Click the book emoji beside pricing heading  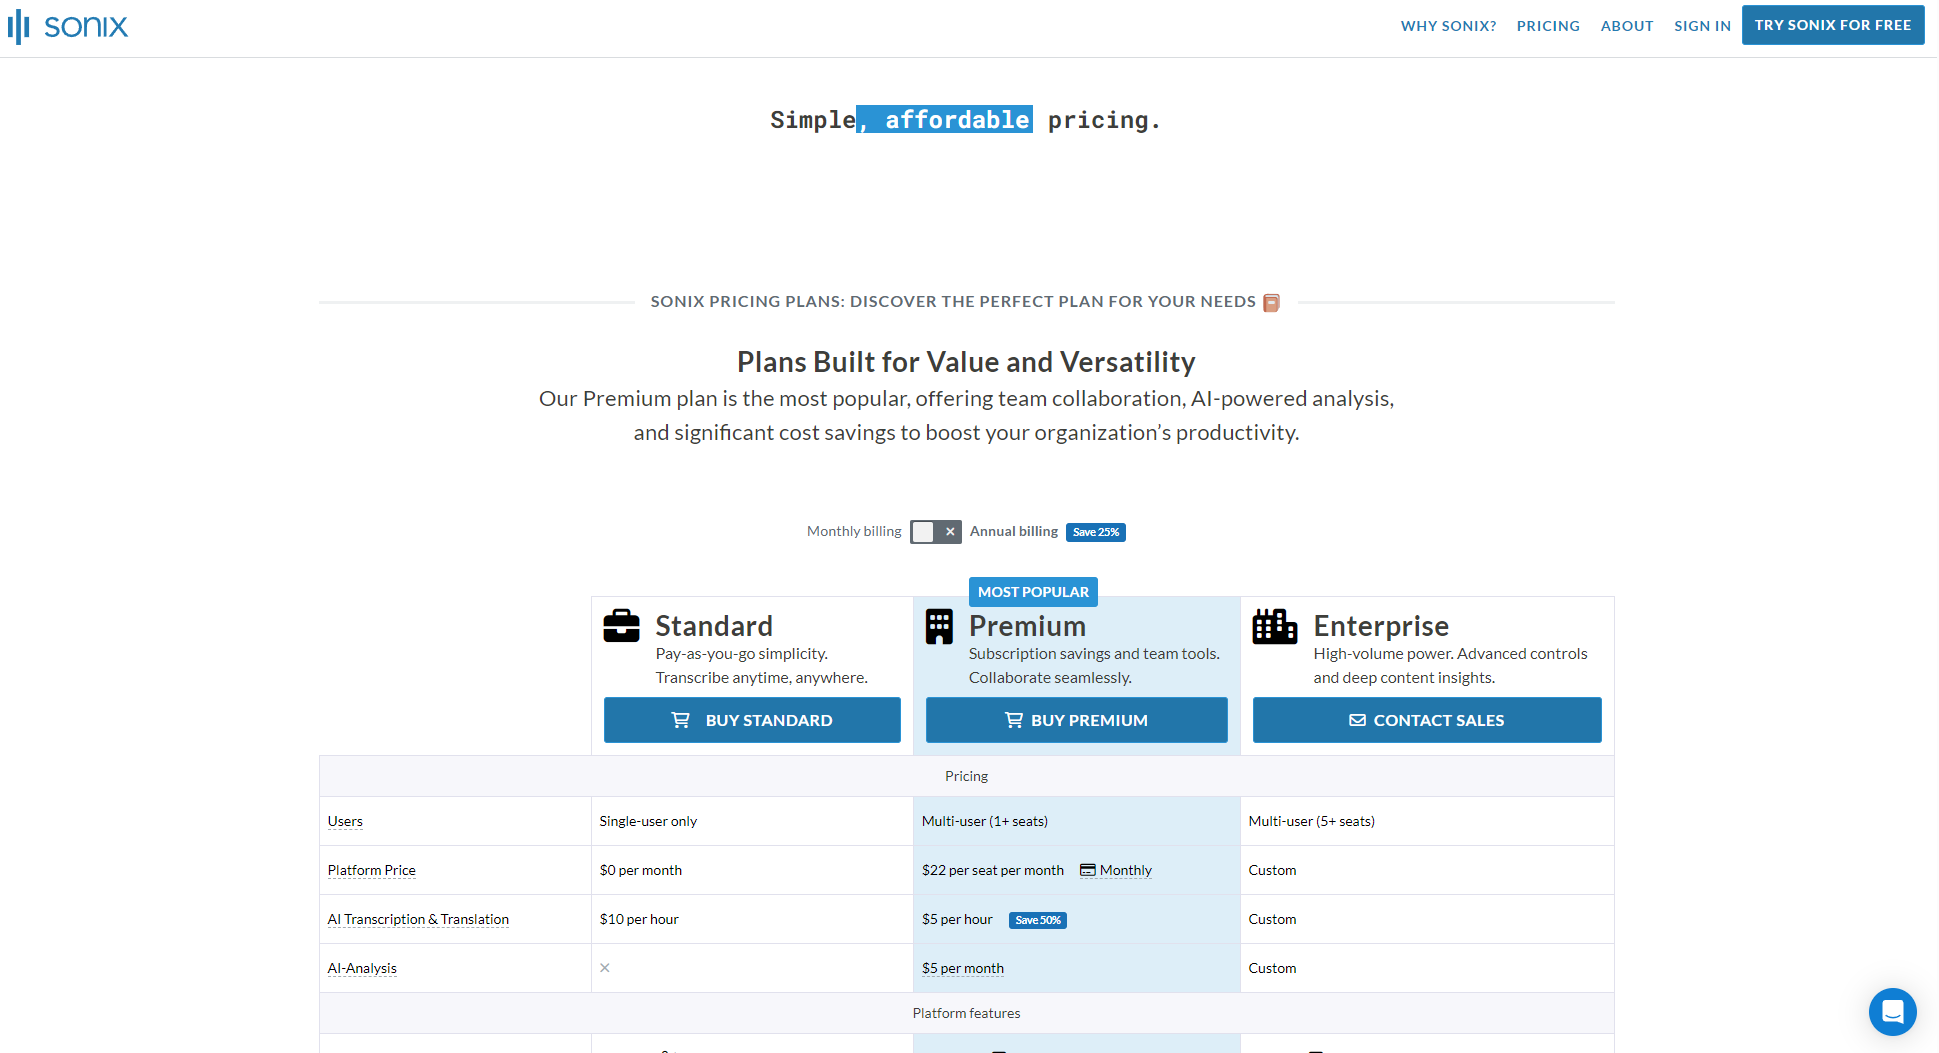[x=1271, y=303]
